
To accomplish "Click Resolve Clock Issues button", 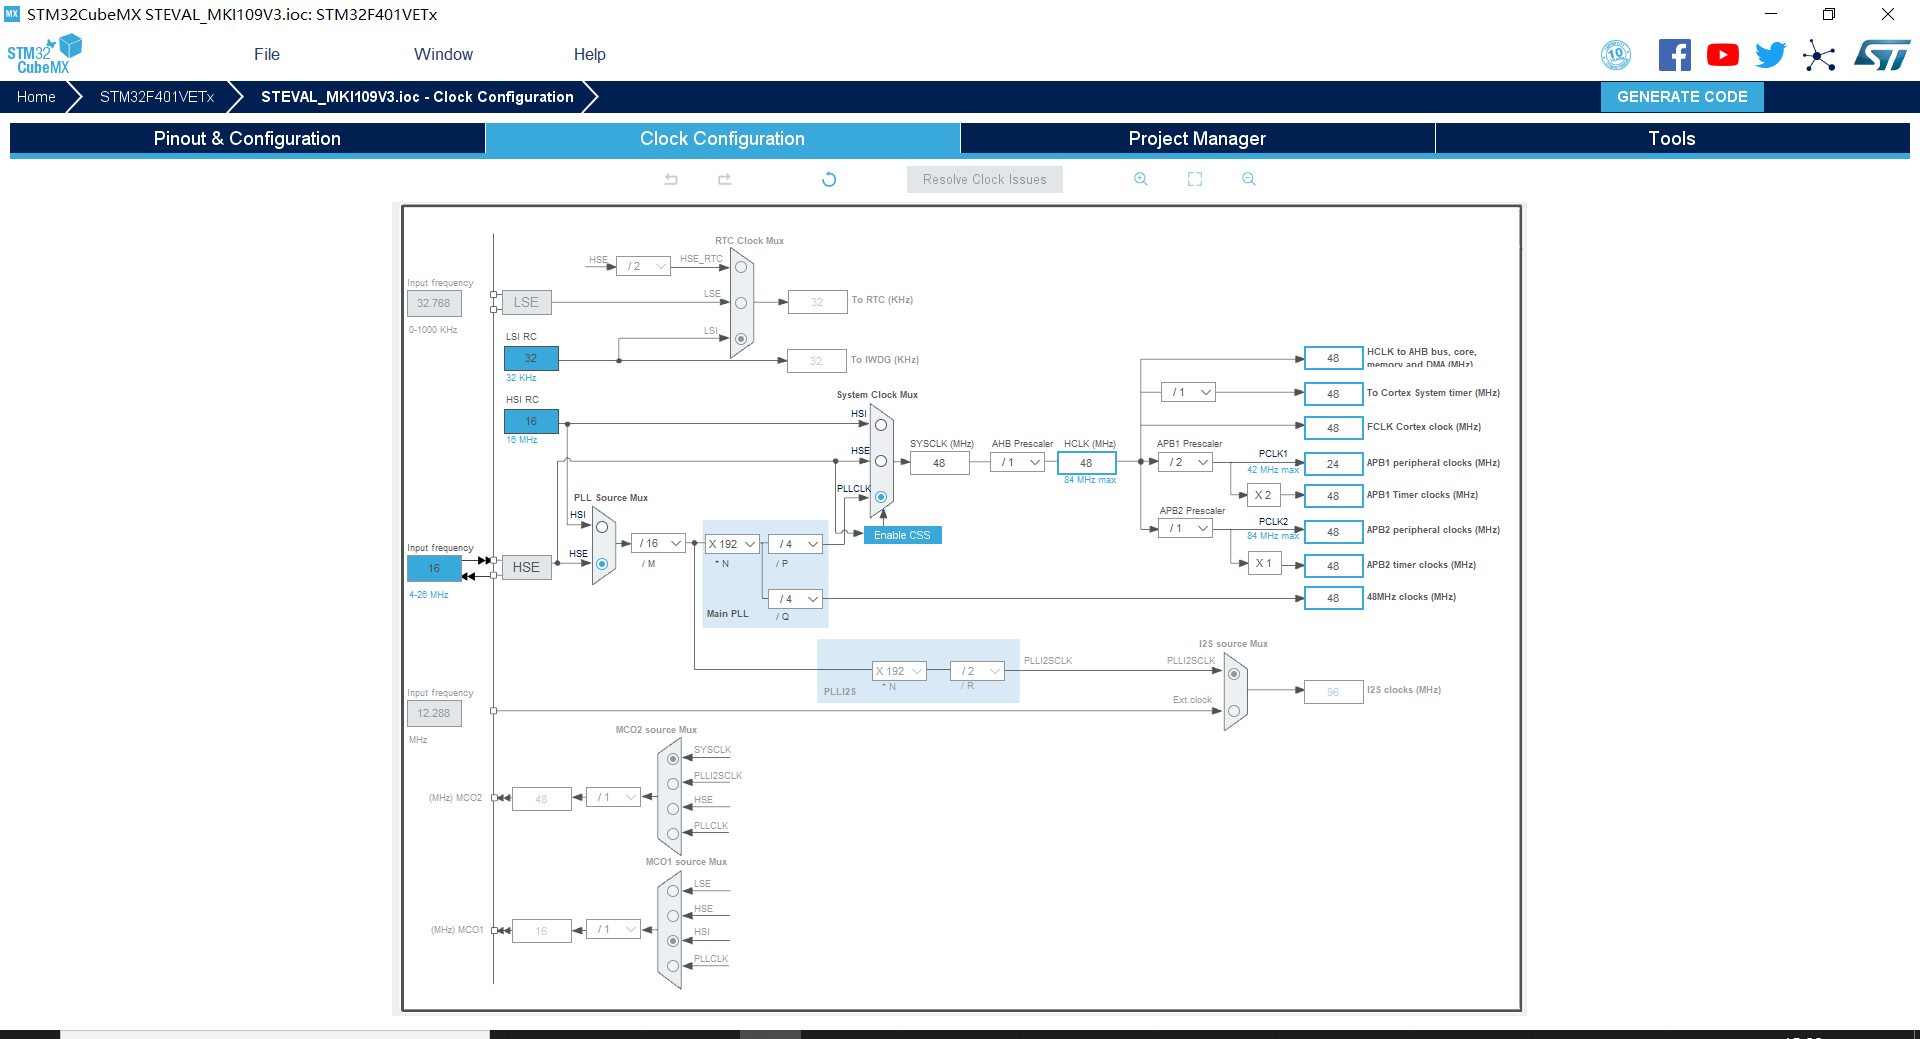I will click(985, 179).
